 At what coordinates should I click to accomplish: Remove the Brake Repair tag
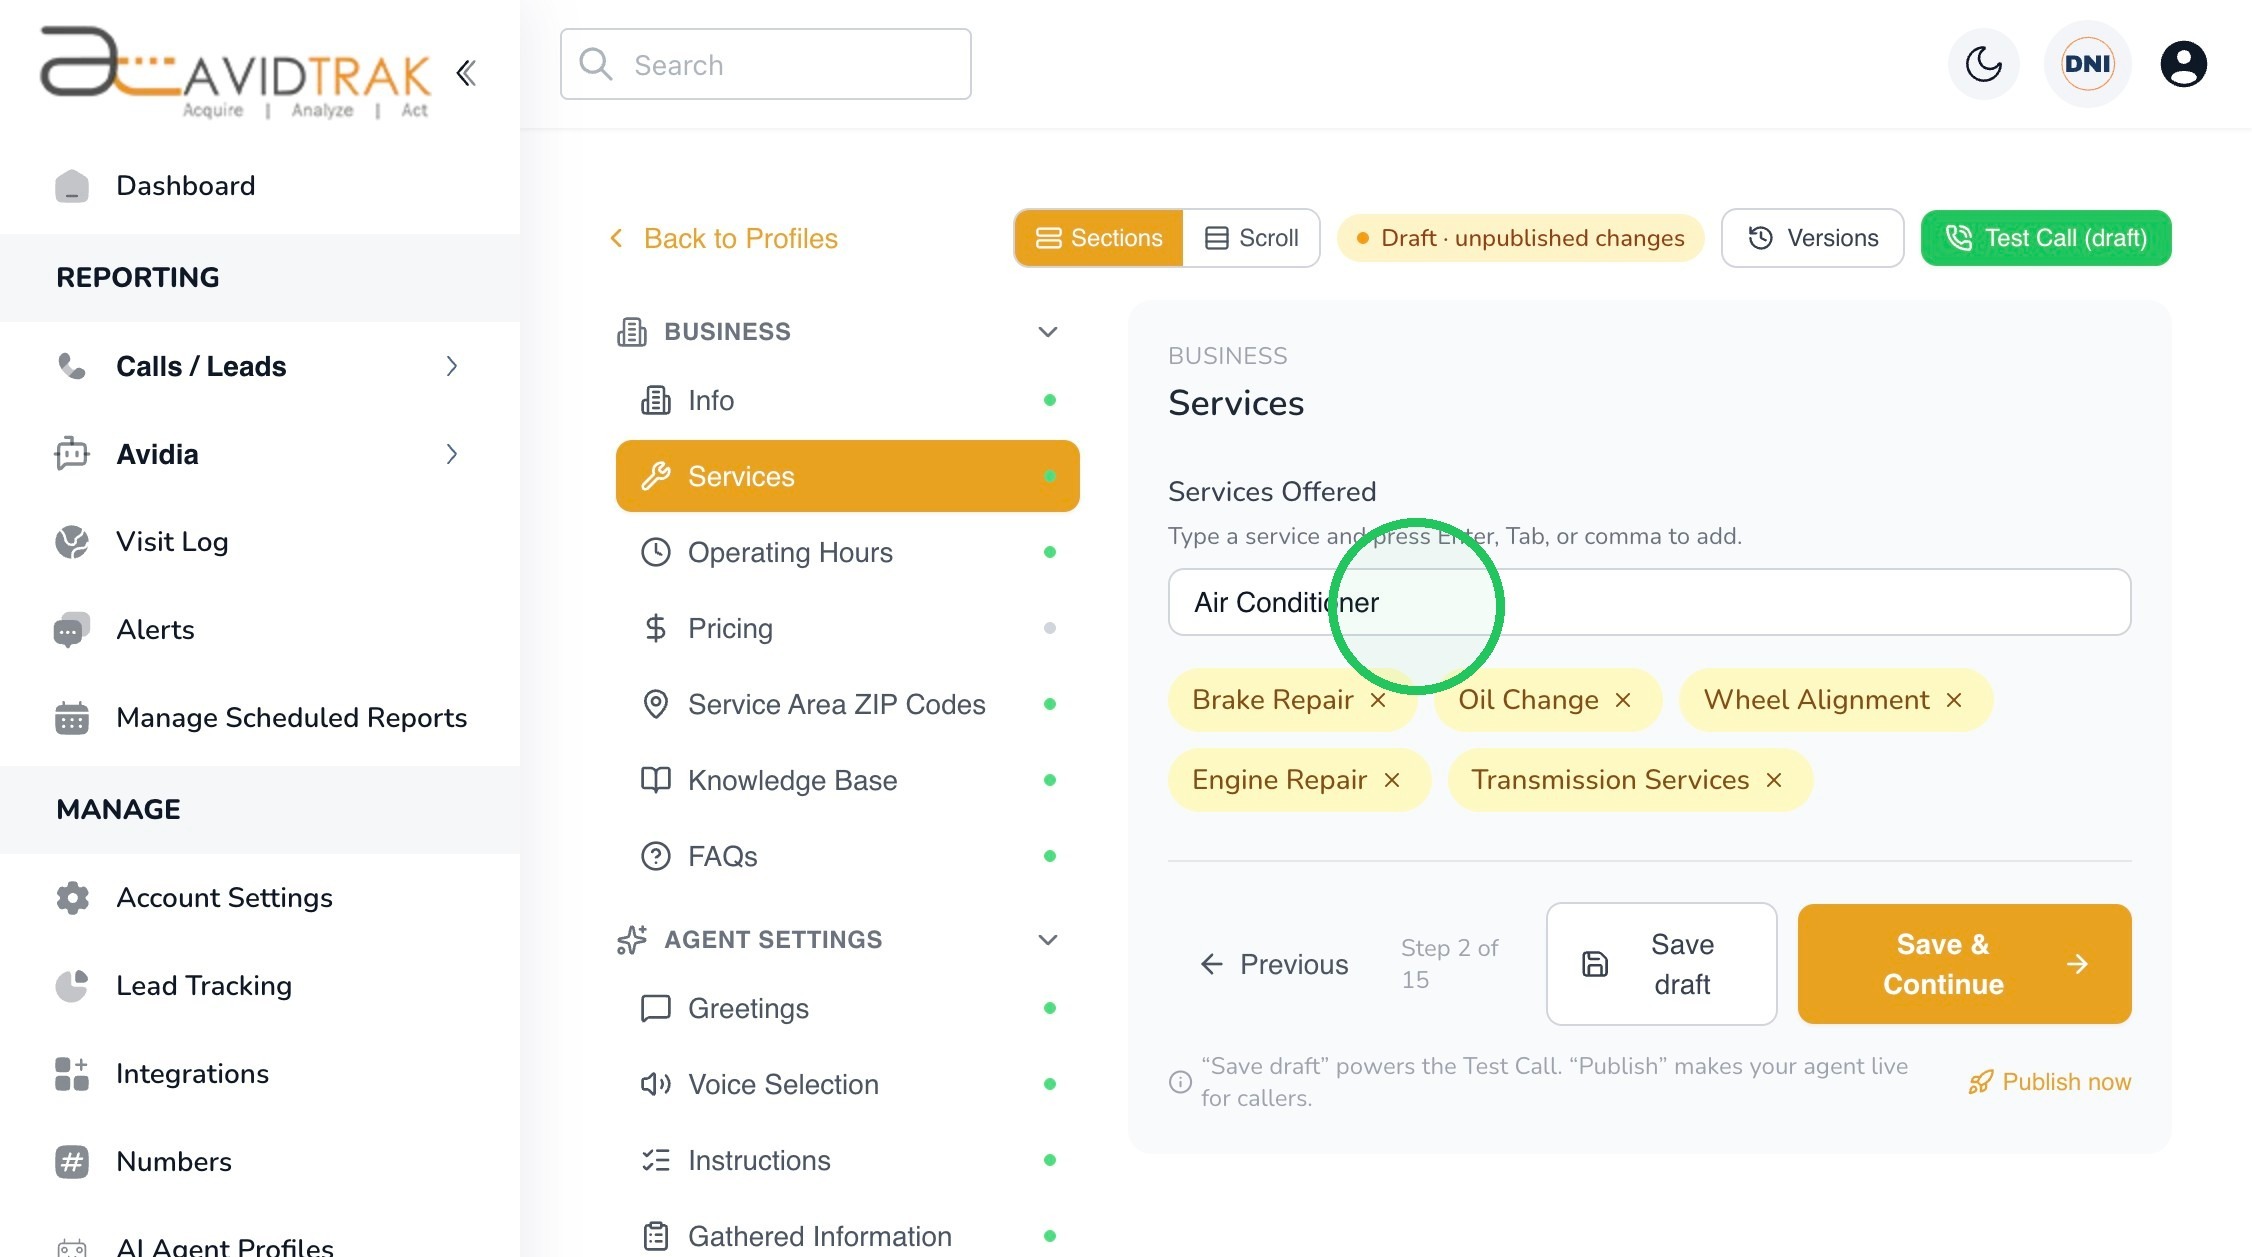click(x=1378, y=700)
